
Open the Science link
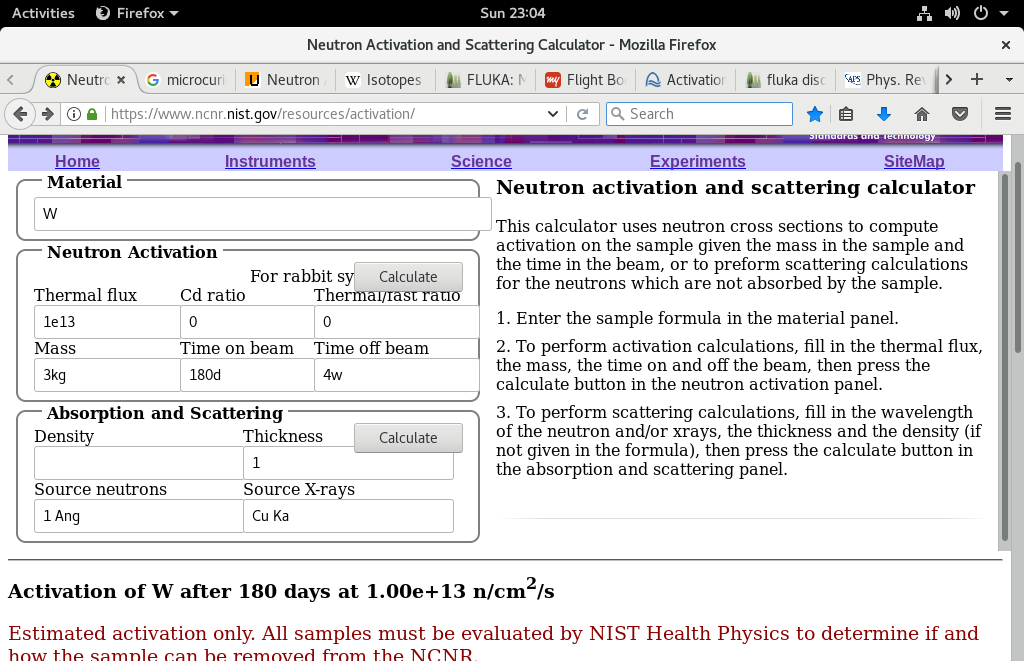[x=481, y=161]
